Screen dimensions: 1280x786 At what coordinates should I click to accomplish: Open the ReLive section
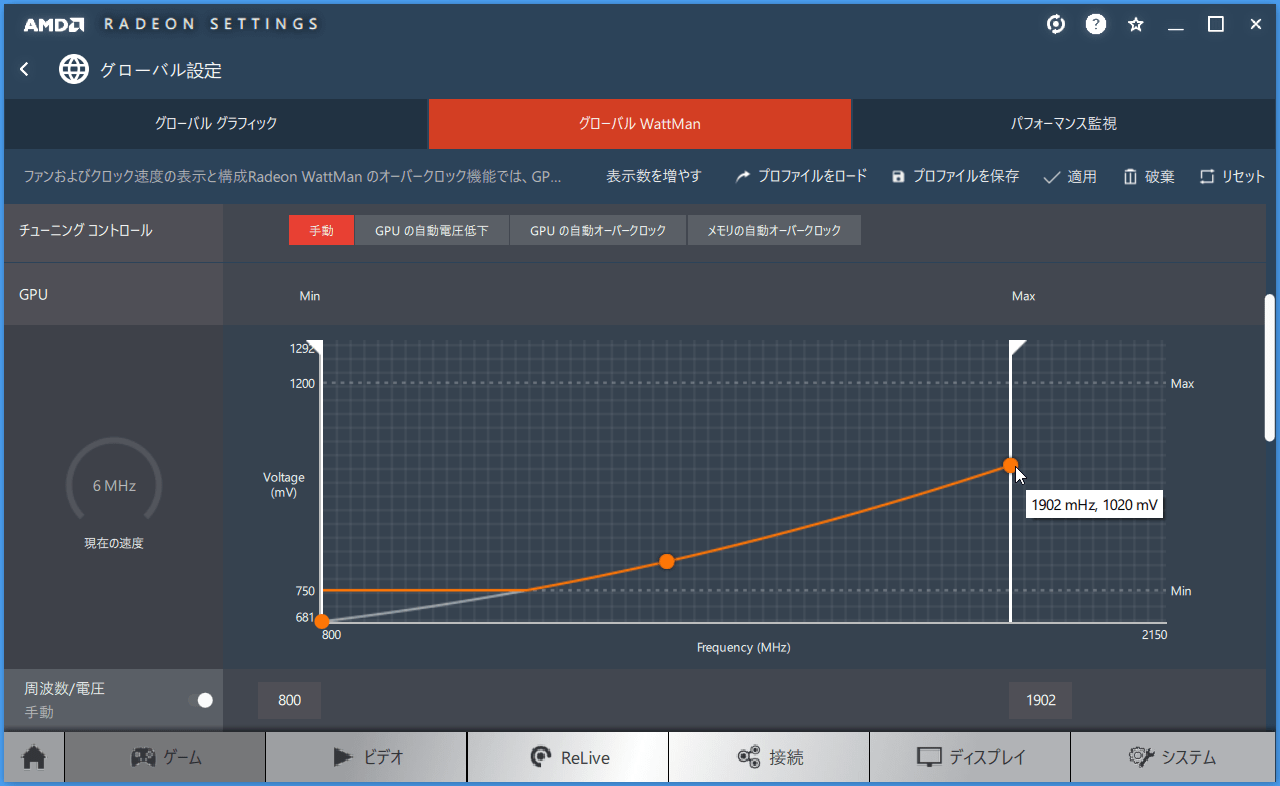click(568, 757)
